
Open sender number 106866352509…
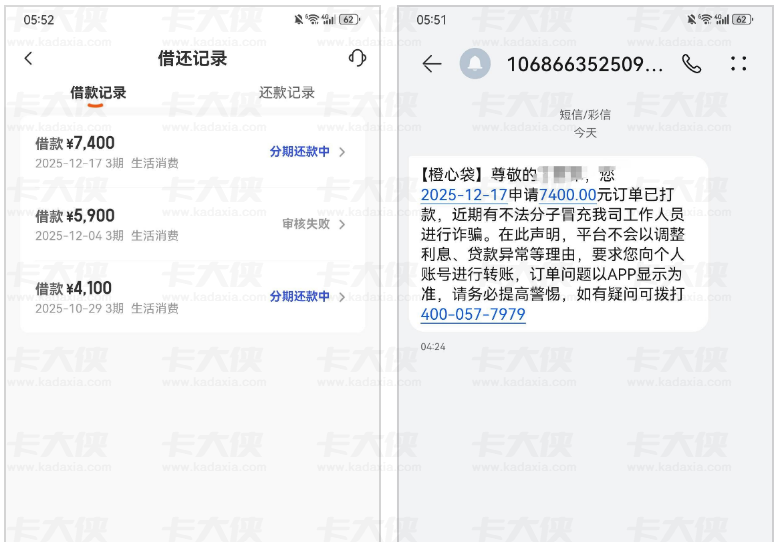tap(584, 64)
